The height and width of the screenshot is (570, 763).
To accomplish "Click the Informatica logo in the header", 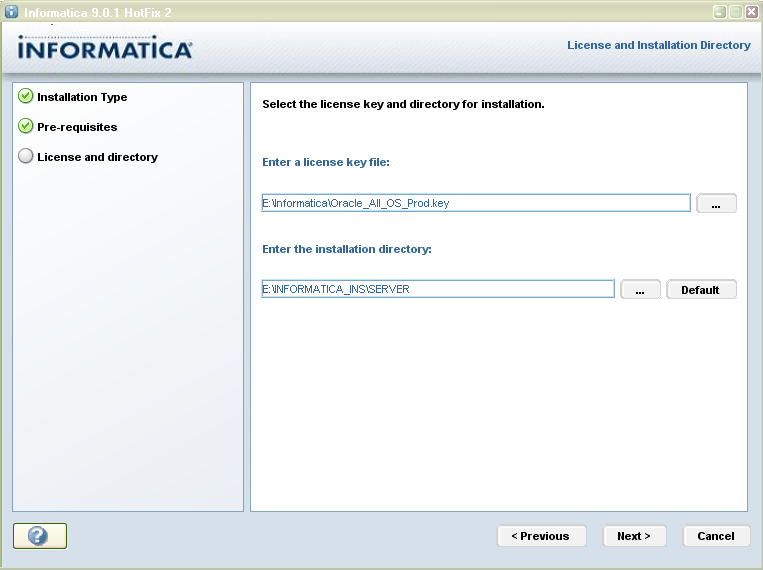I will coord(105,47).
